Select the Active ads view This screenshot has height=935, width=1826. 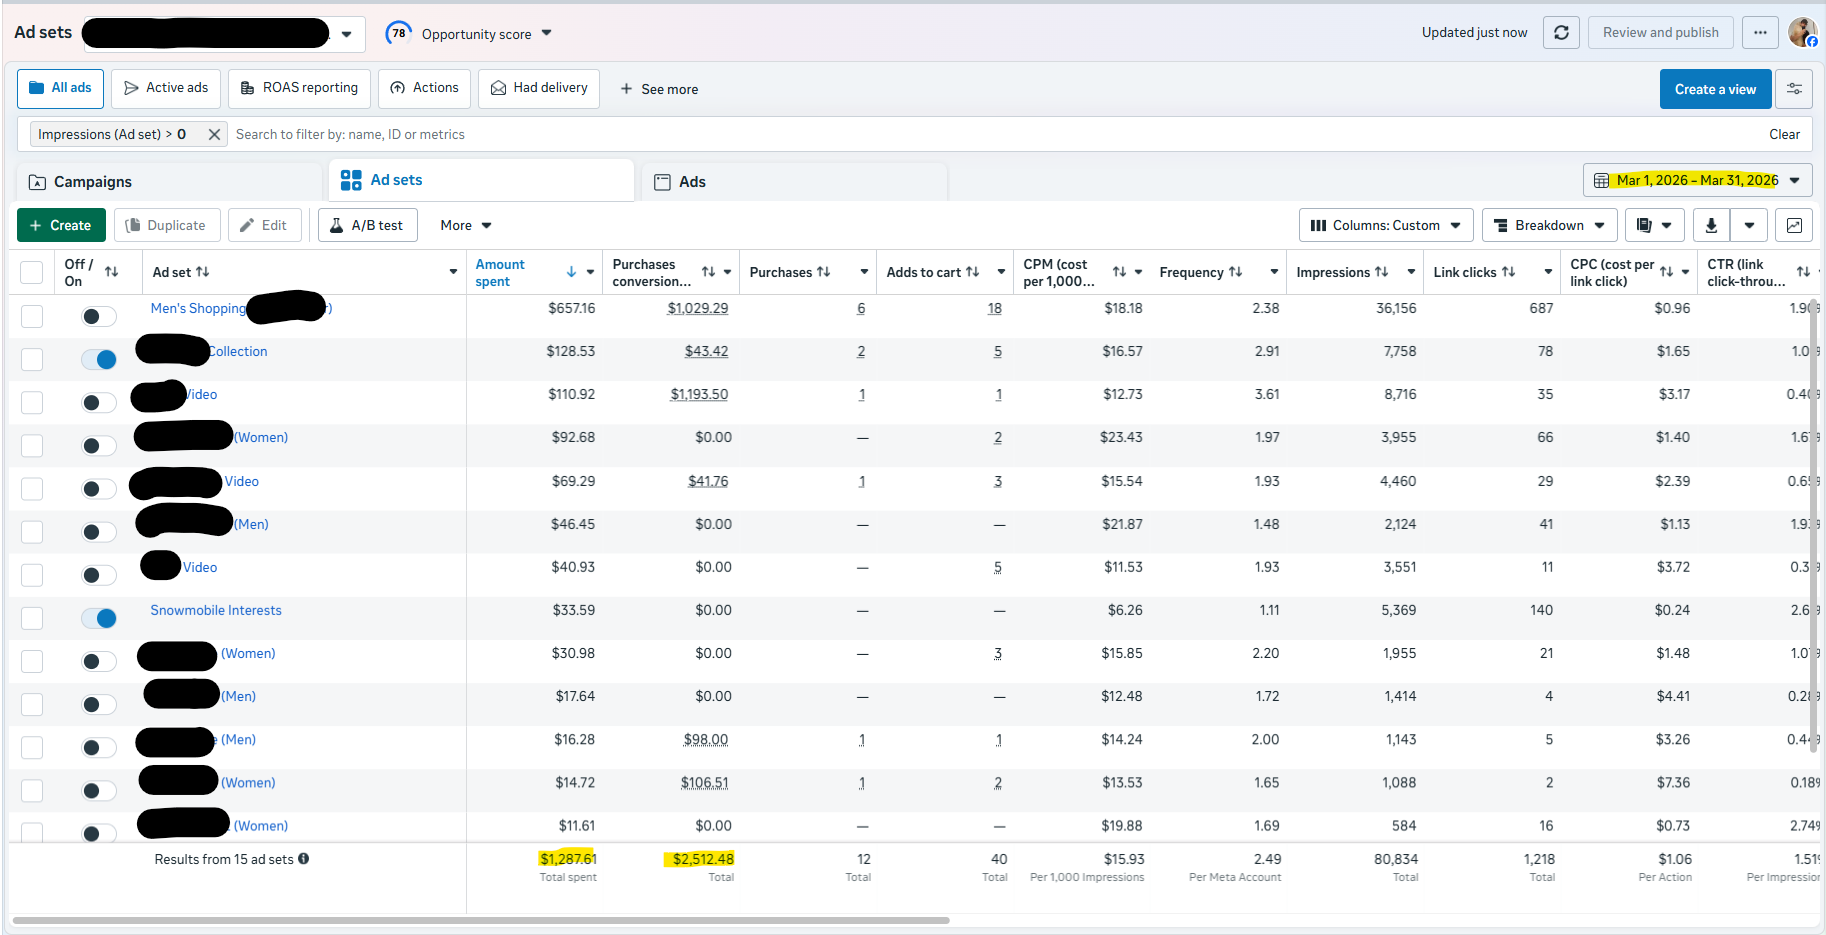pos(166,88)
